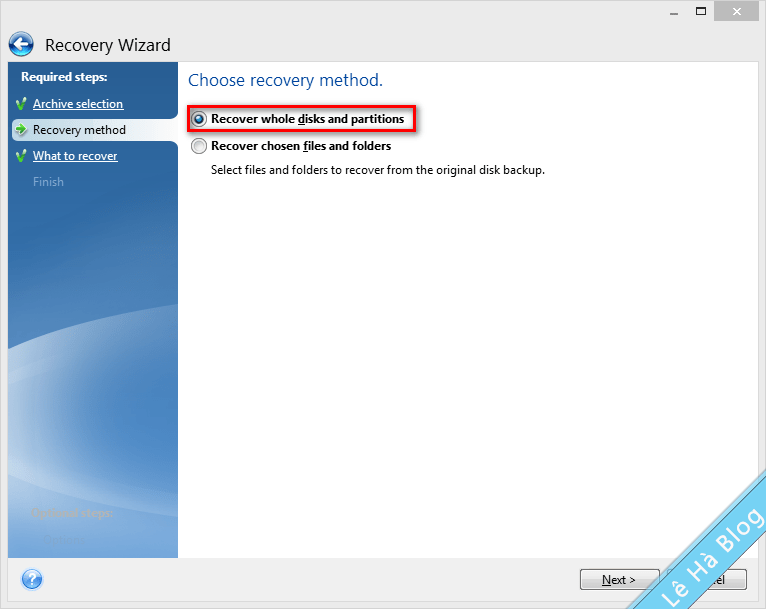The image size is (766, 609).
Task: Click the green checkmark beside What to recover
Action: (21, 156)
